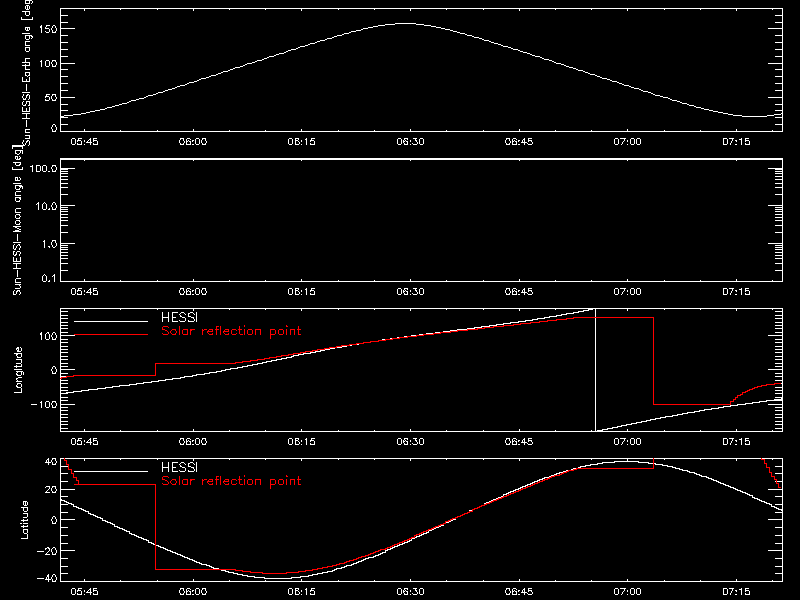This screenshot has height=600, width=800.
Task: Select red Solar reflection point legend in Latitude plot
Action: tap(231, 481)
